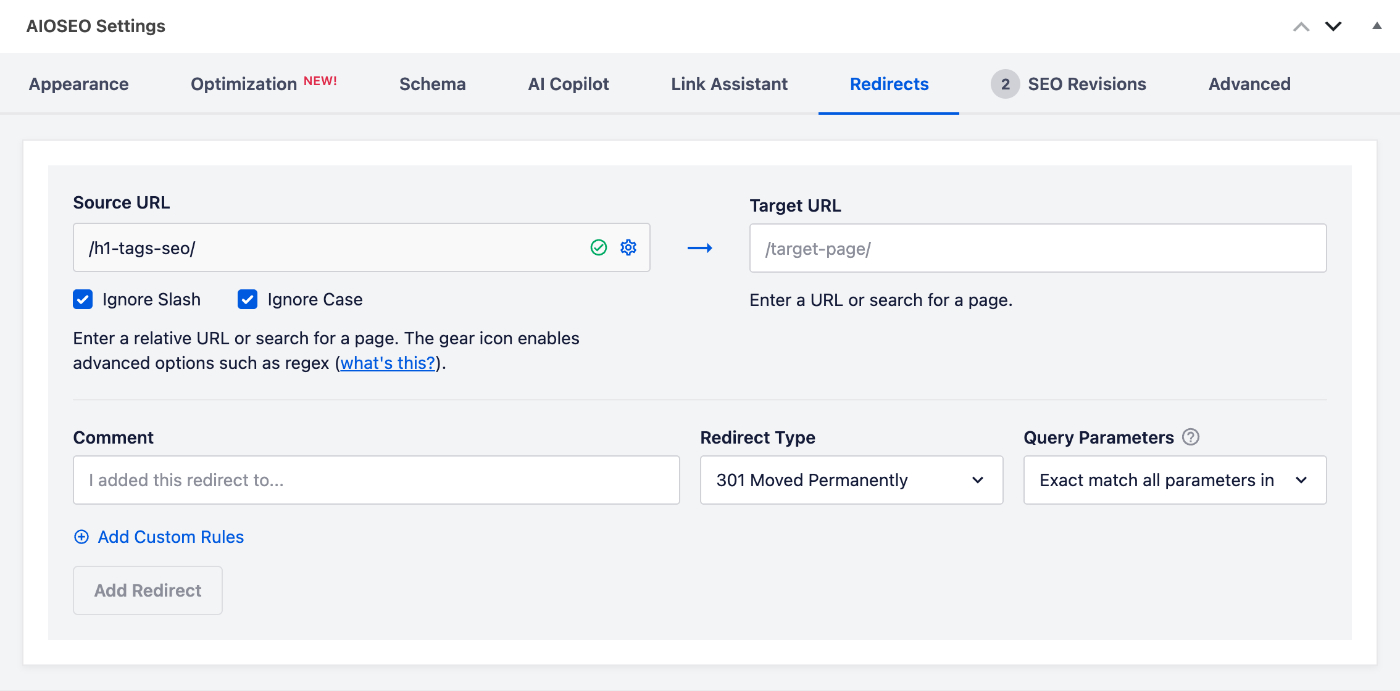
Task: Click 'Enter a URL or search for a page.' text
Action: [881, 300]
